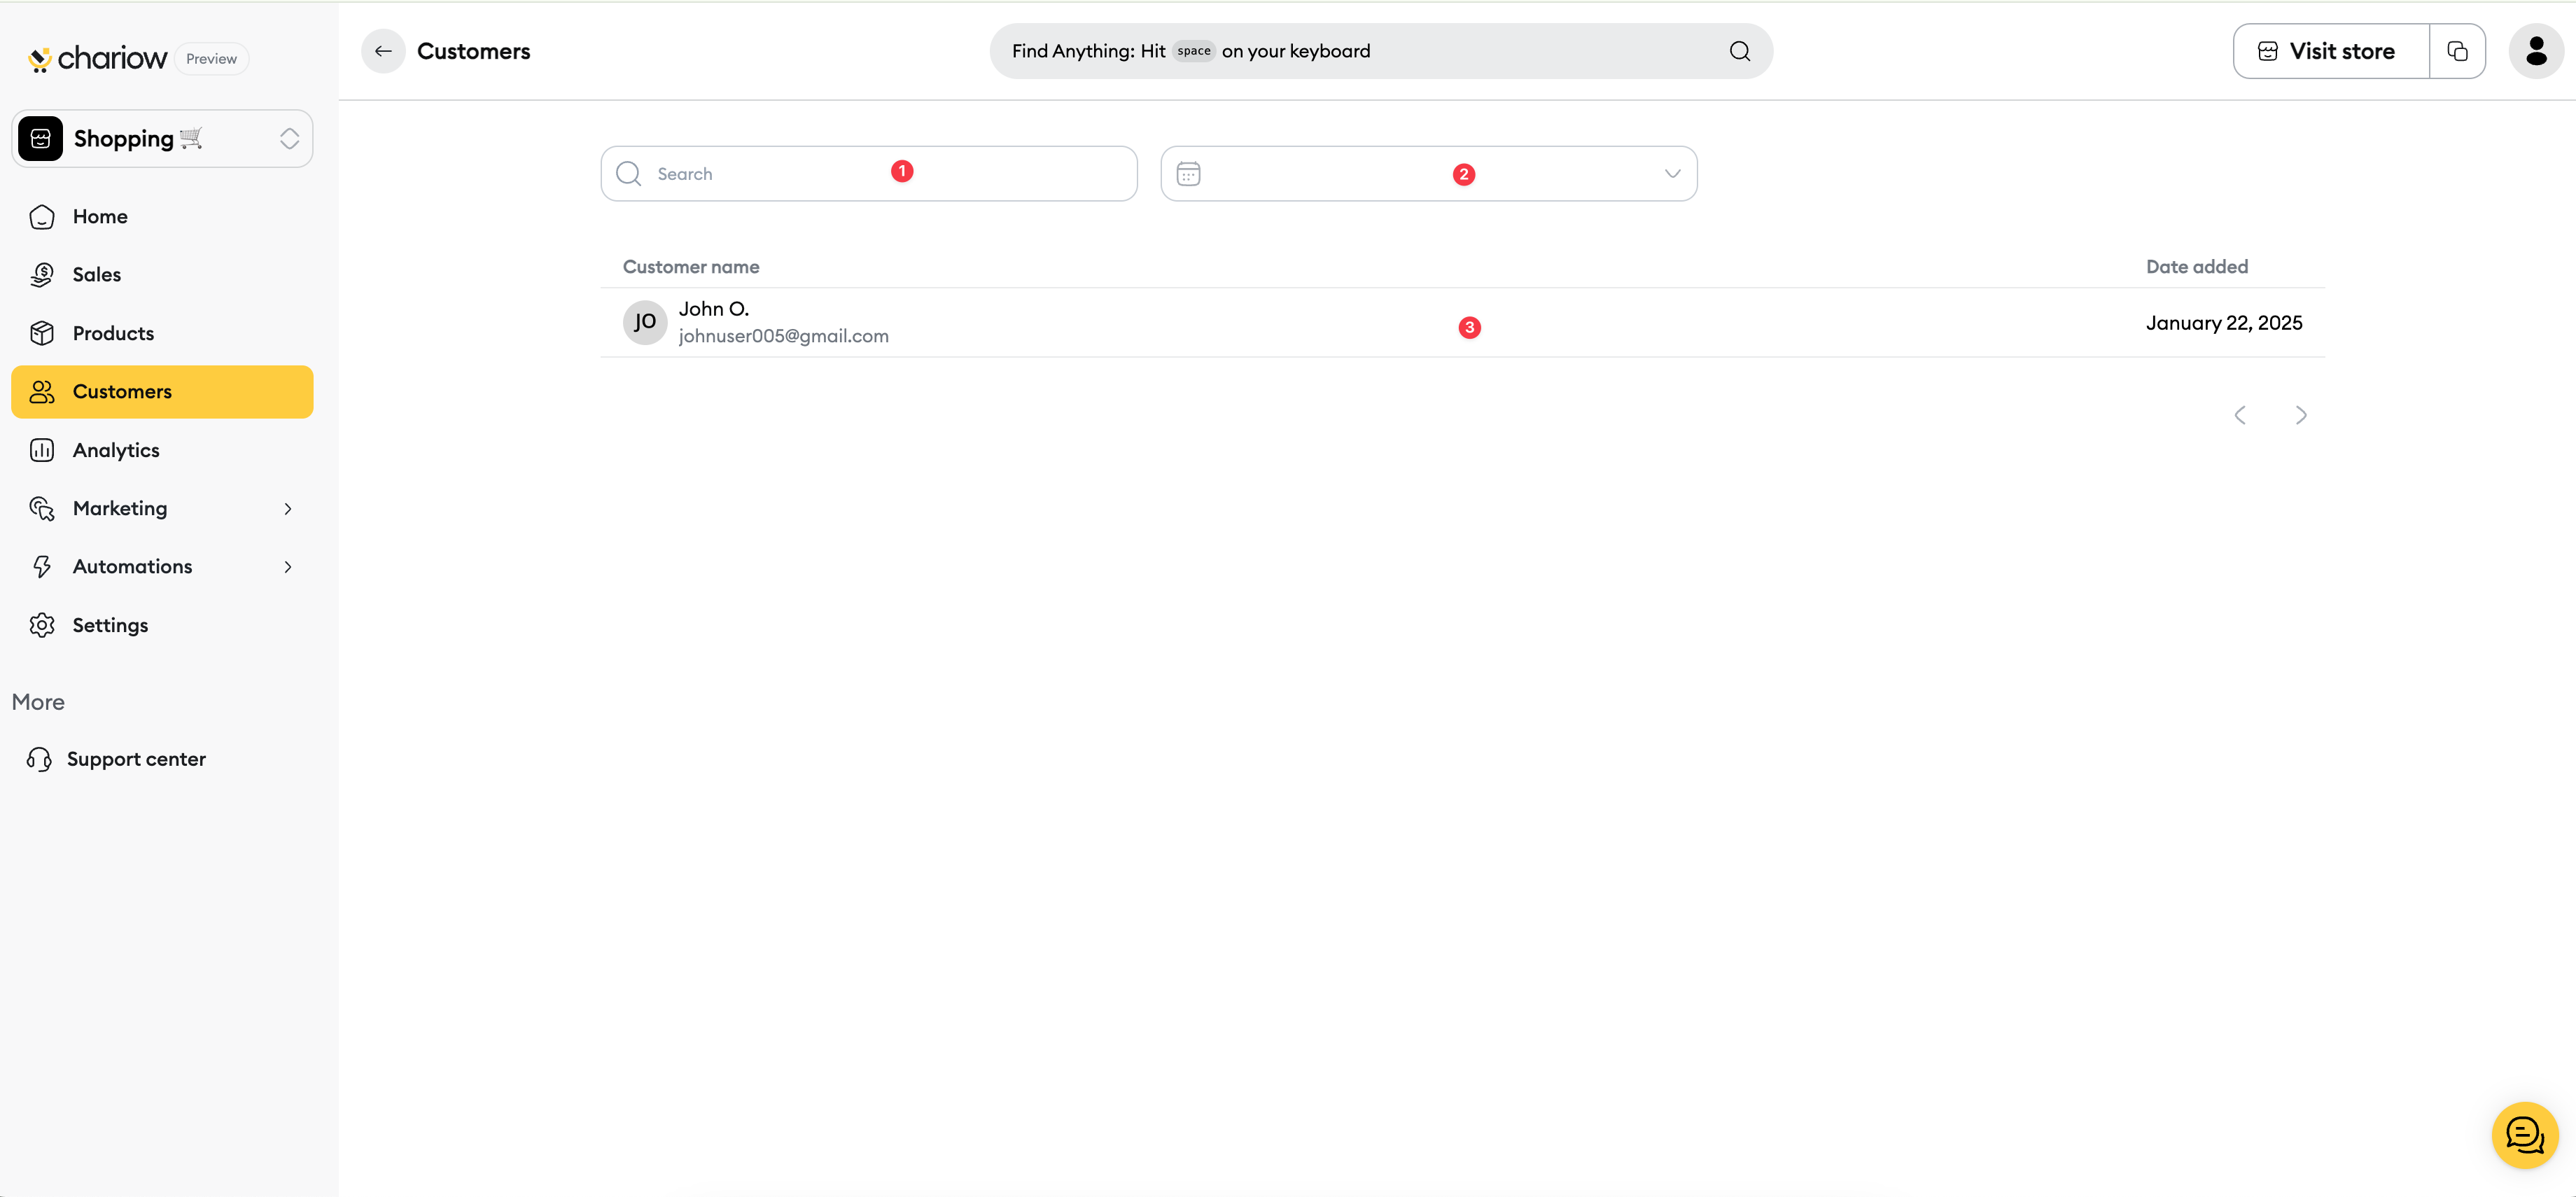Click the calendar icon in date filter

(x=1188, y=174)
